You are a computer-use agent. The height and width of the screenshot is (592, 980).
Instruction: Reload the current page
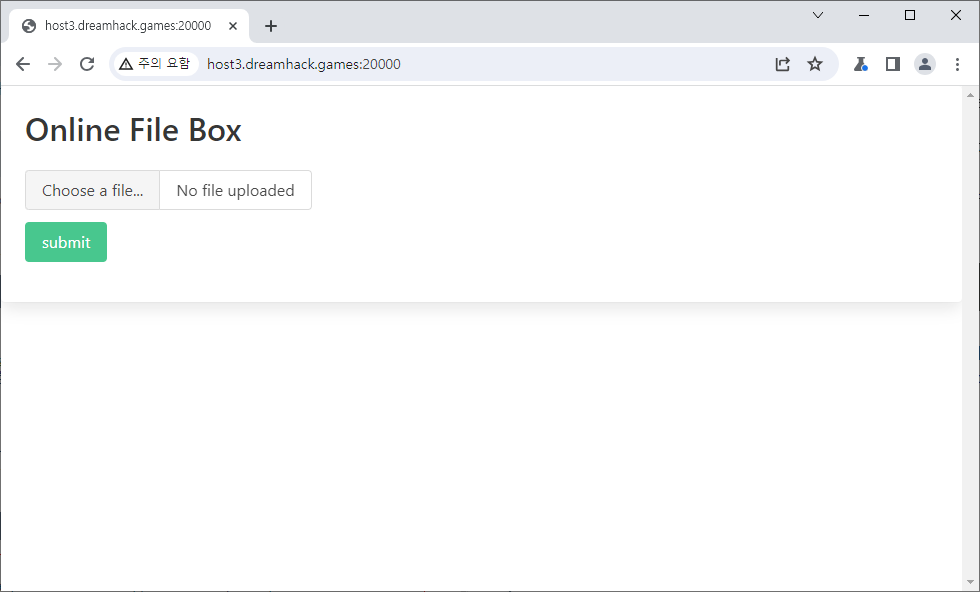[x=87, y=64]
